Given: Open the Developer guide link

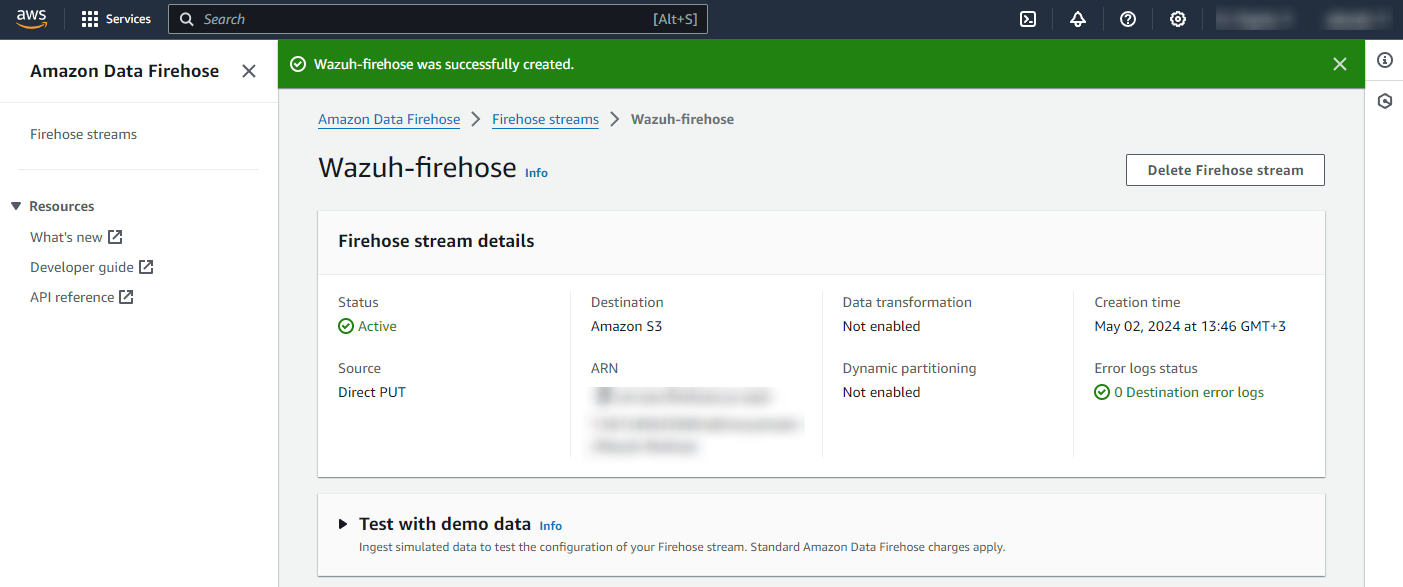Looking at the screenshot, I should click(91, 267).
